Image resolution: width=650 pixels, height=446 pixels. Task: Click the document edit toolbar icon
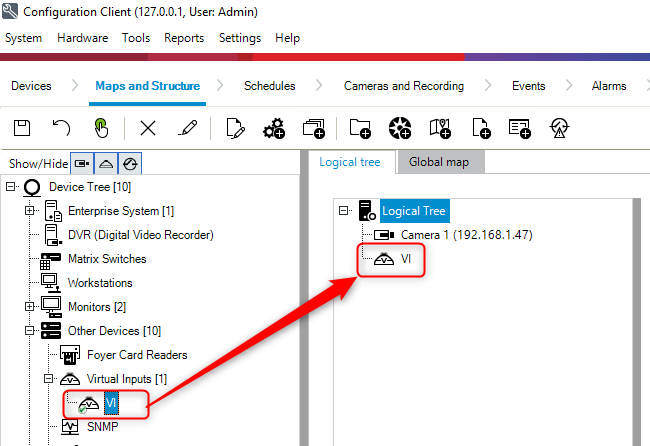pyautogui.click(x=235, y=128)
